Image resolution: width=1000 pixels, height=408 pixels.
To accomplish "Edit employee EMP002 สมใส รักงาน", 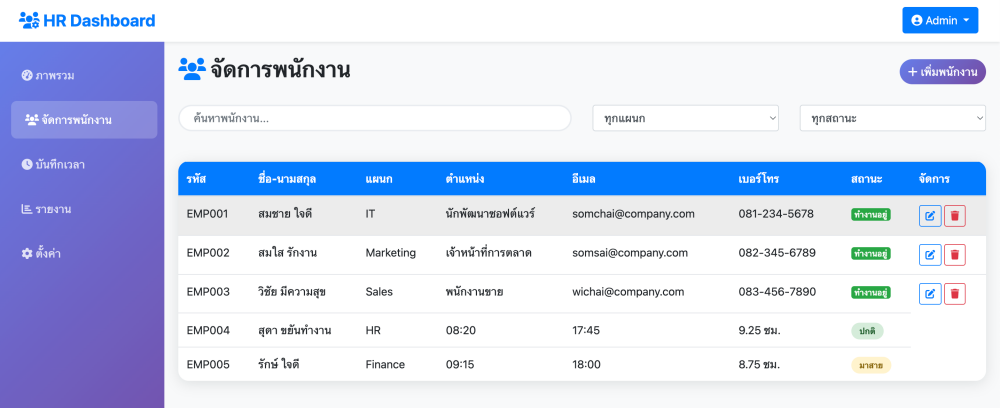I will click(x=930, y=255).
